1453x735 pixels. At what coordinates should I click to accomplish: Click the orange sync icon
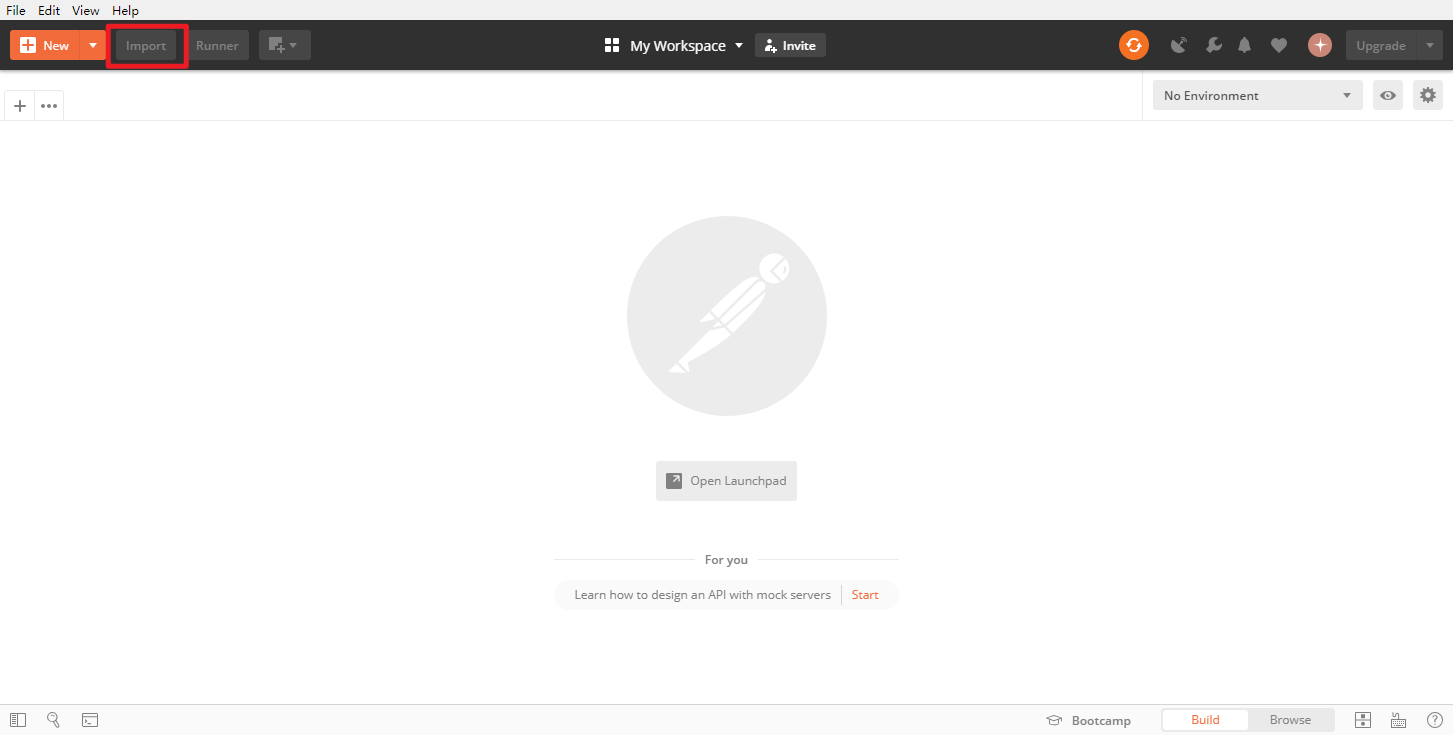tap(1133, 45)
